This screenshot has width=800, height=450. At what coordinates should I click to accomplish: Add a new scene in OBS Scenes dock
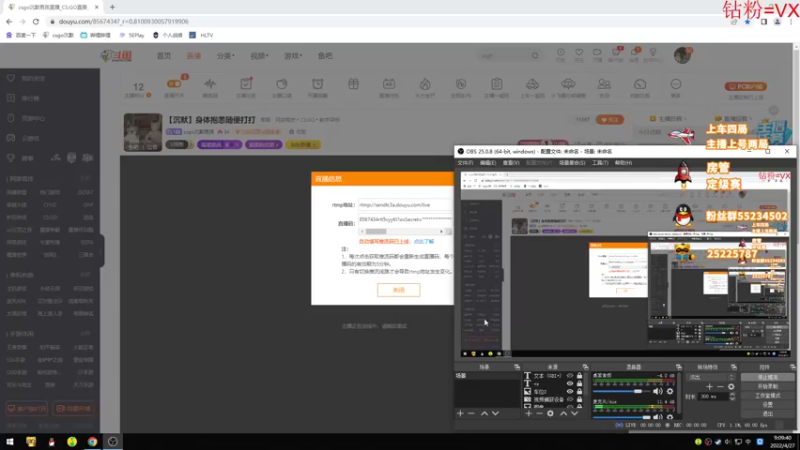pyautogui.click(x=460, y=413)
